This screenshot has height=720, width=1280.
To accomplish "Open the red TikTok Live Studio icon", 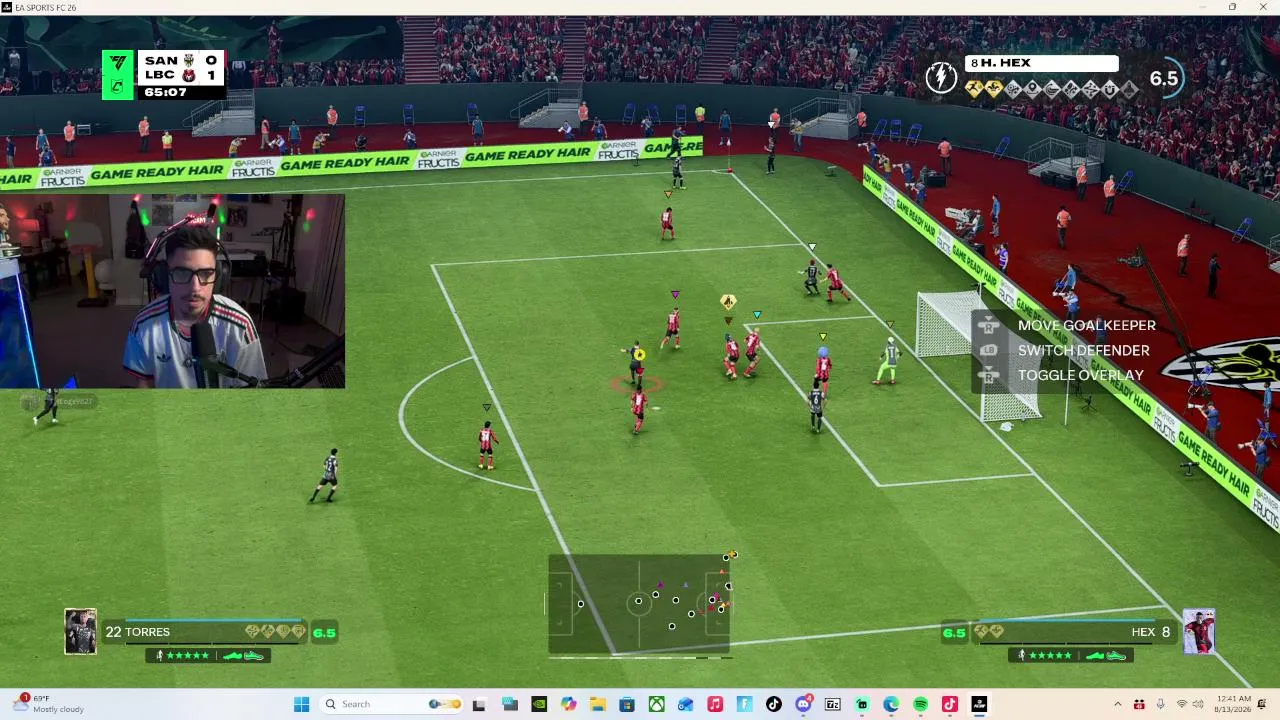I will (x=950, y=704).
